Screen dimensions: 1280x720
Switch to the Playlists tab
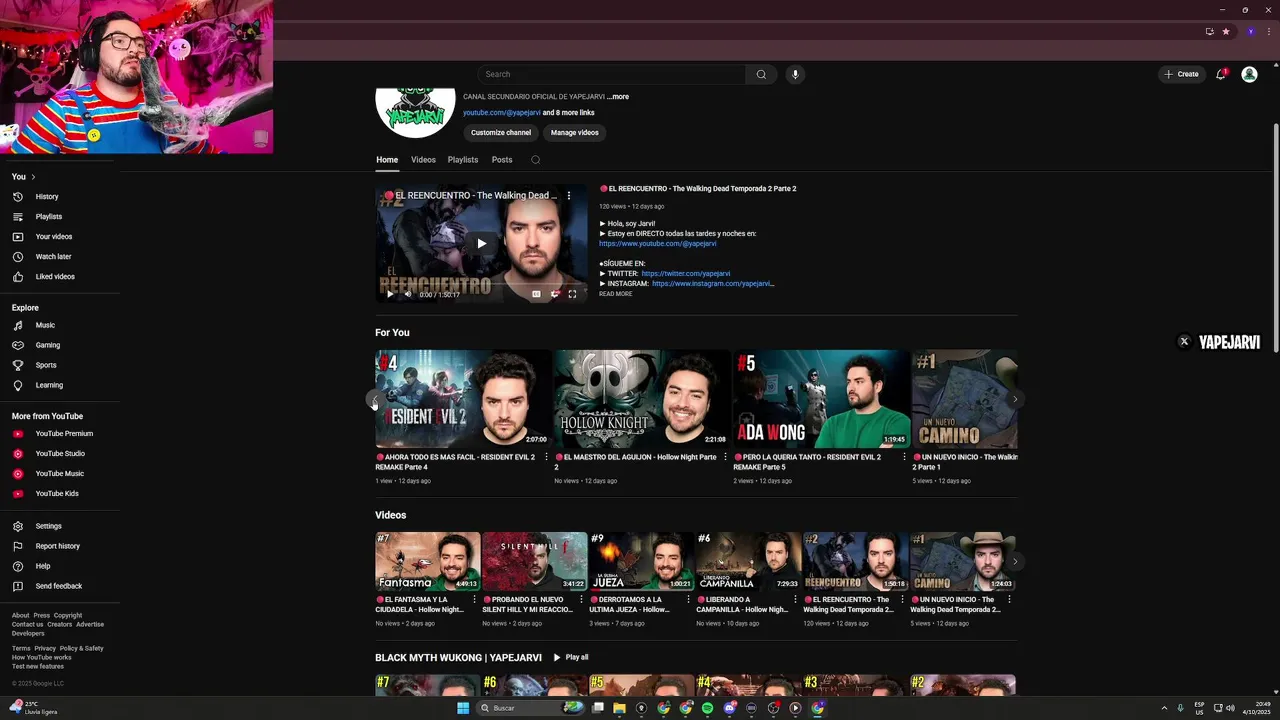tap(463, 160)
